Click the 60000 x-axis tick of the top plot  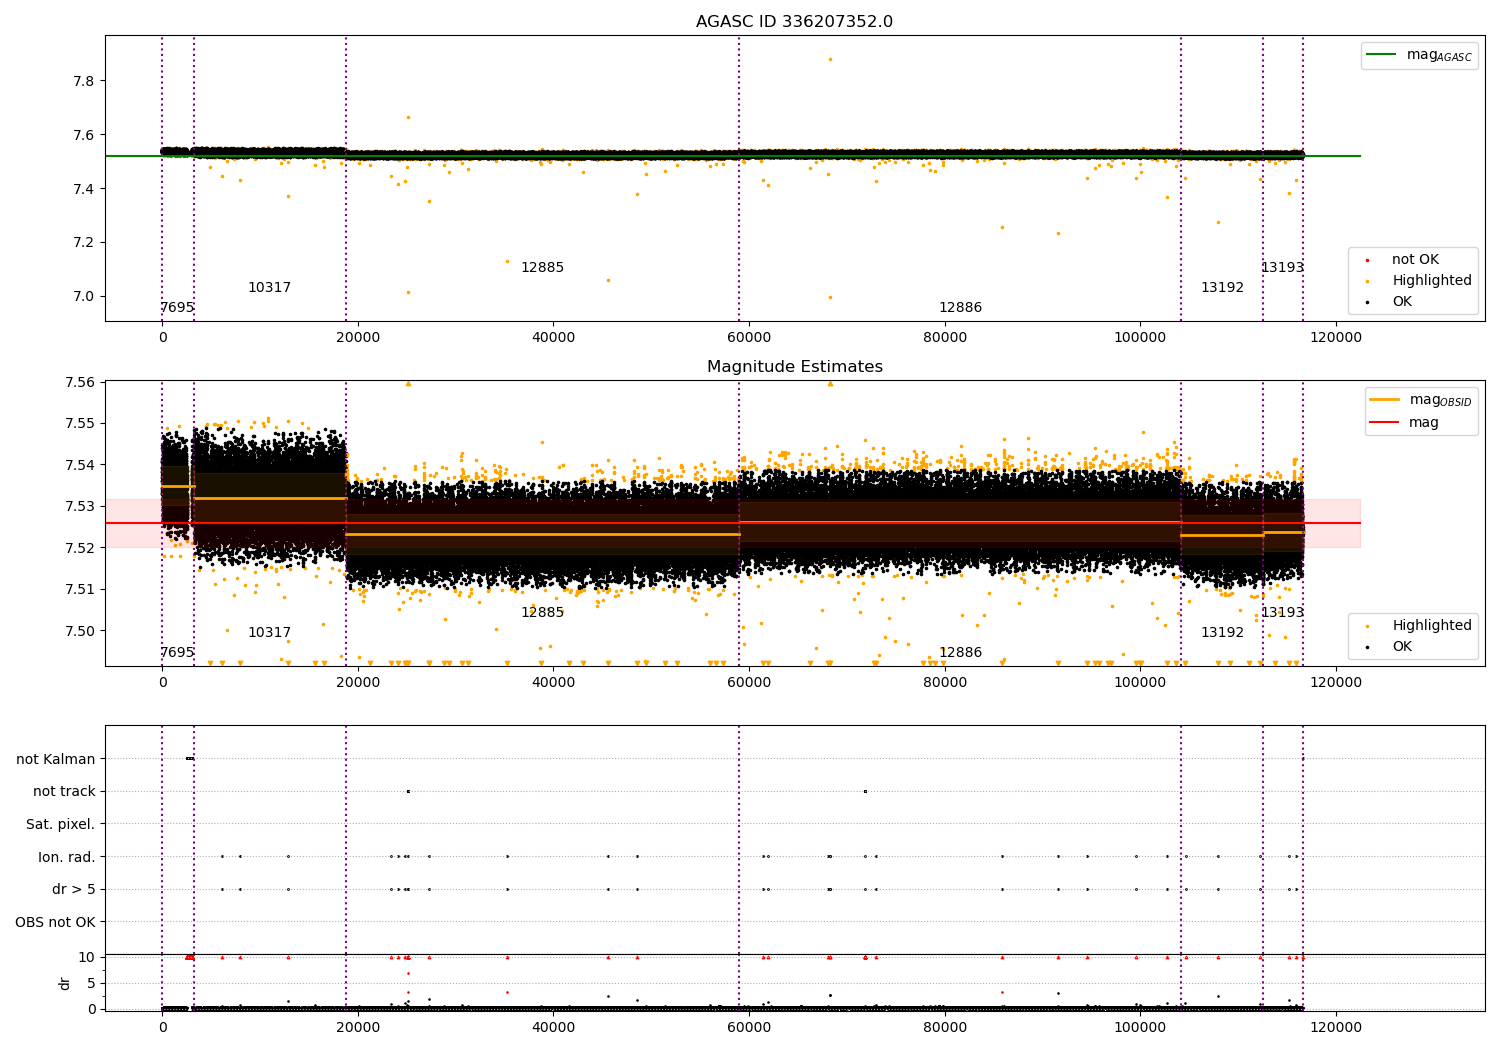[x=749, y=338]
